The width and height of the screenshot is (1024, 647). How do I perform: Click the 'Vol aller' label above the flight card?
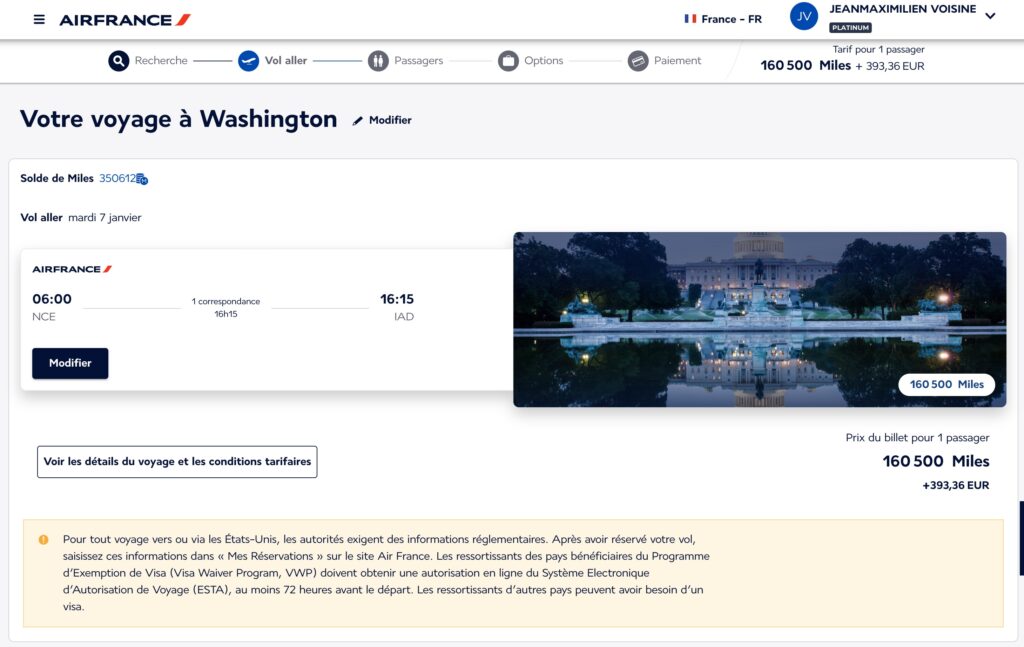[41, 217]
